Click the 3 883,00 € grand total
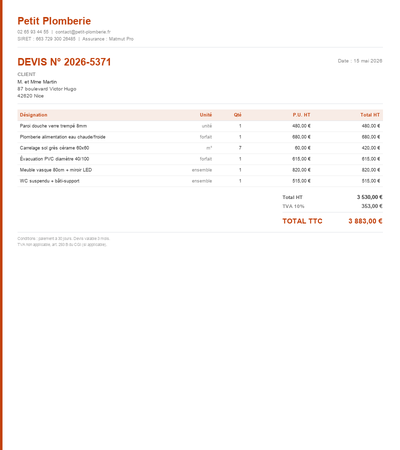 tap(365, 221)
